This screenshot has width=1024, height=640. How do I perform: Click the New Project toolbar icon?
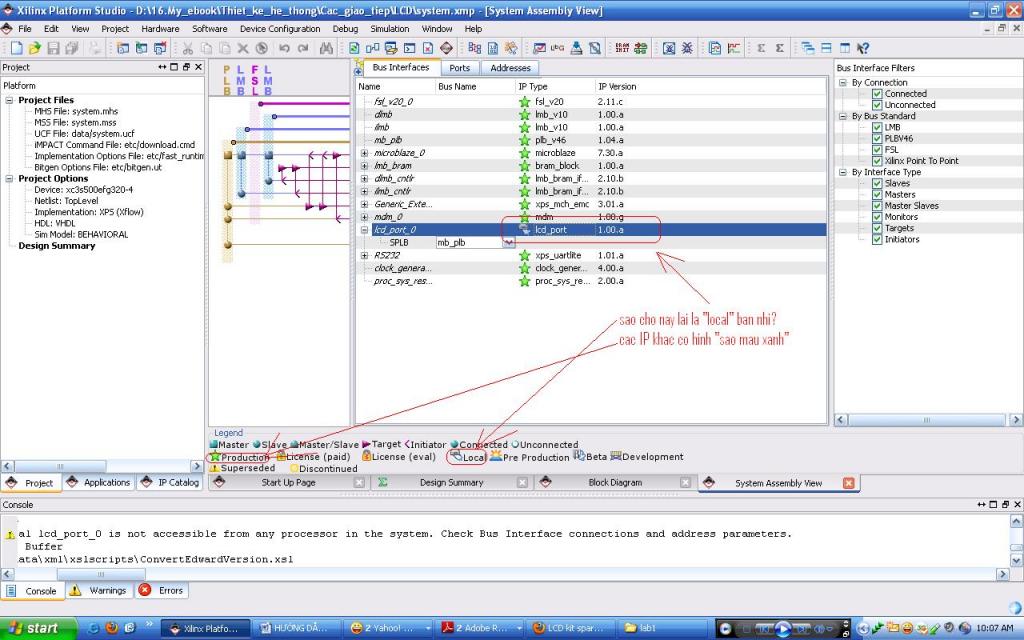click(x=17, y=48)
